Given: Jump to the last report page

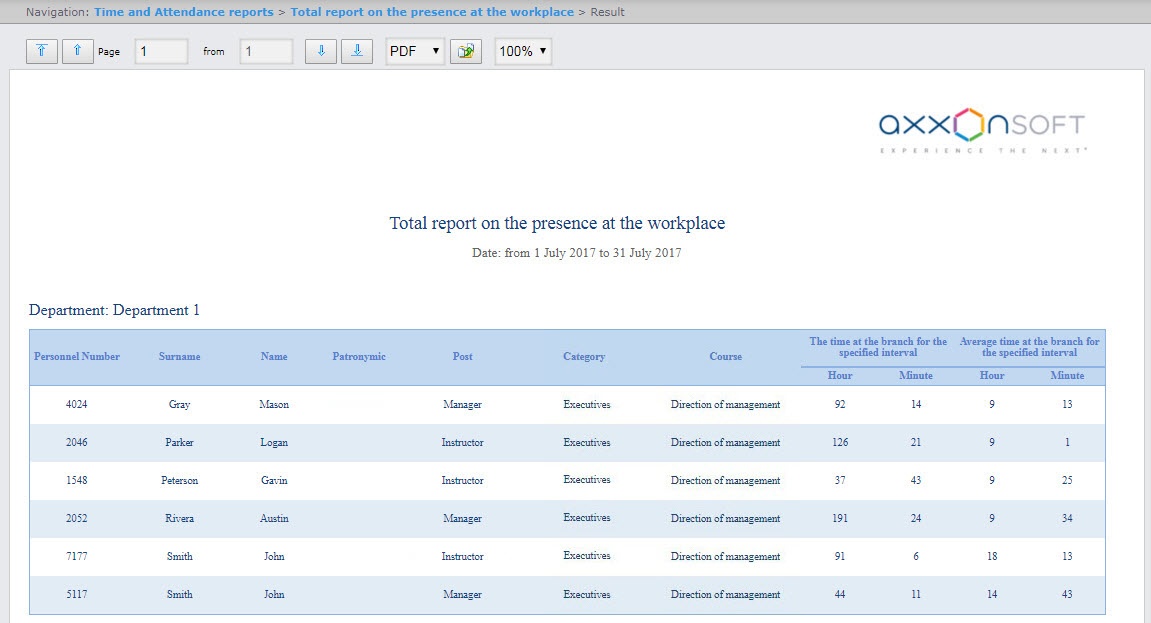Looking at the screenshot, I should 357,51.
